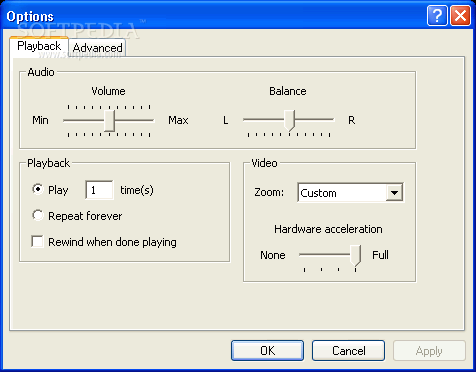Click the time(s) label
Image resolution: width=476 pixels, height=372 pixels.
pyautogui.click(x=137, y=190)
